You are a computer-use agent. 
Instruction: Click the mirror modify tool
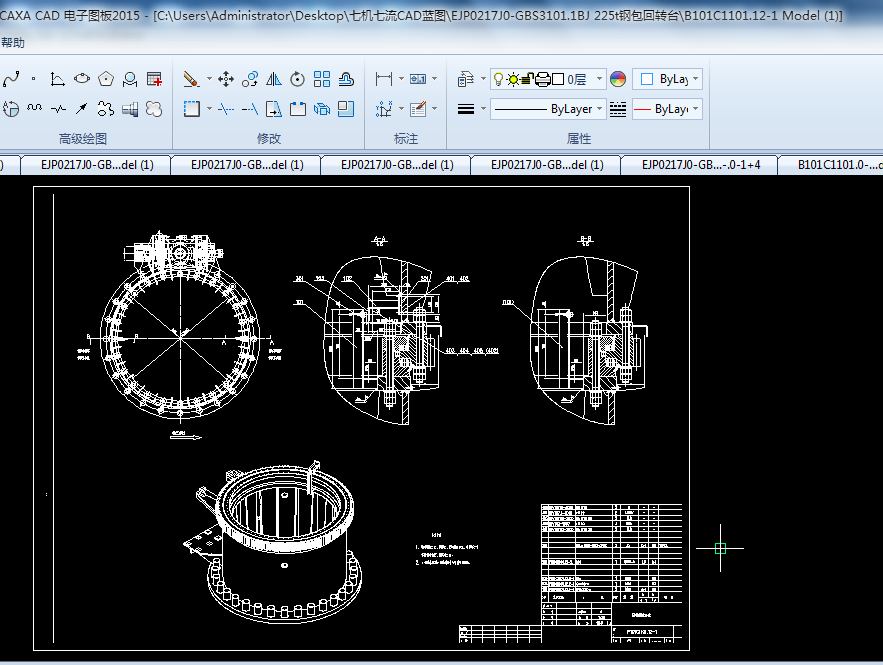[274, 79]
